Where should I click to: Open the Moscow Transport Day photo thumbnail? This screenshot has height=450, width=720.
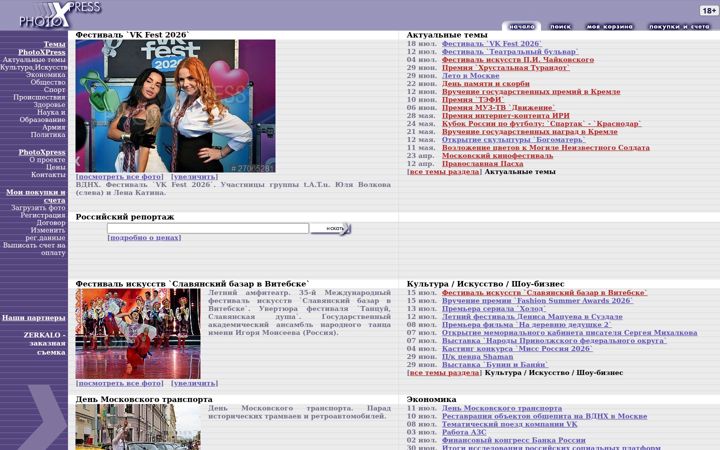pos(138,427)
